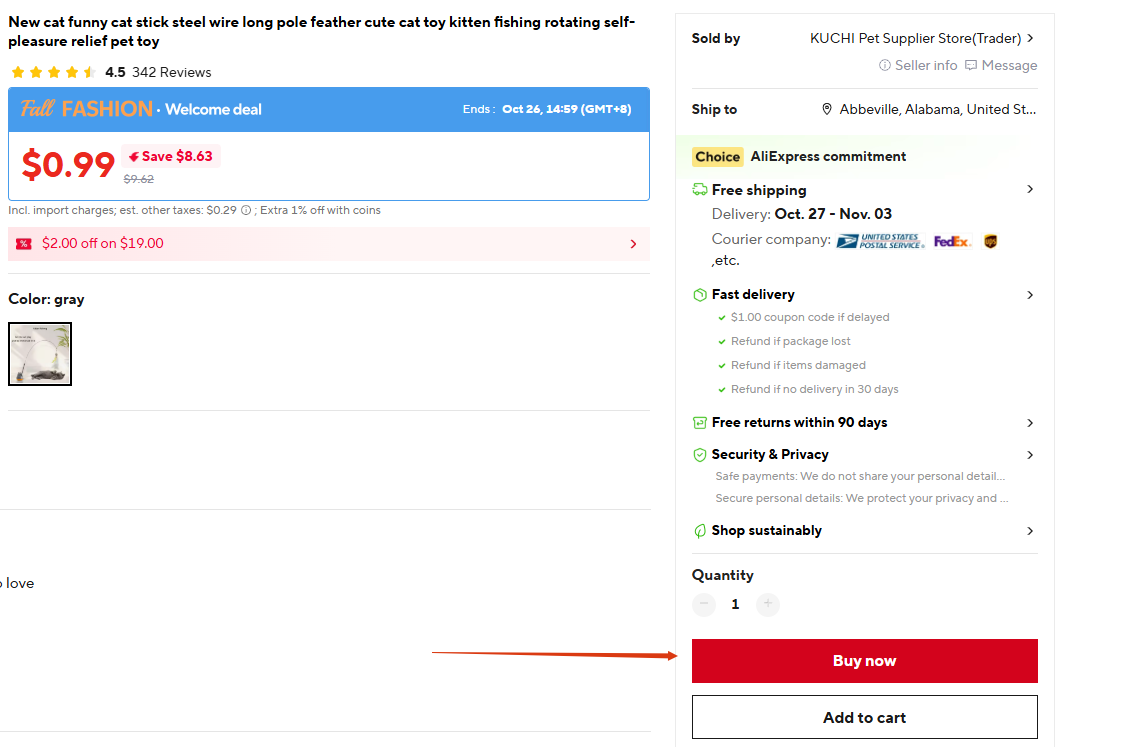Open KUCHI Pet Supplier Store page
This screenshot has width=1129, height=747.
pos(915,39)
